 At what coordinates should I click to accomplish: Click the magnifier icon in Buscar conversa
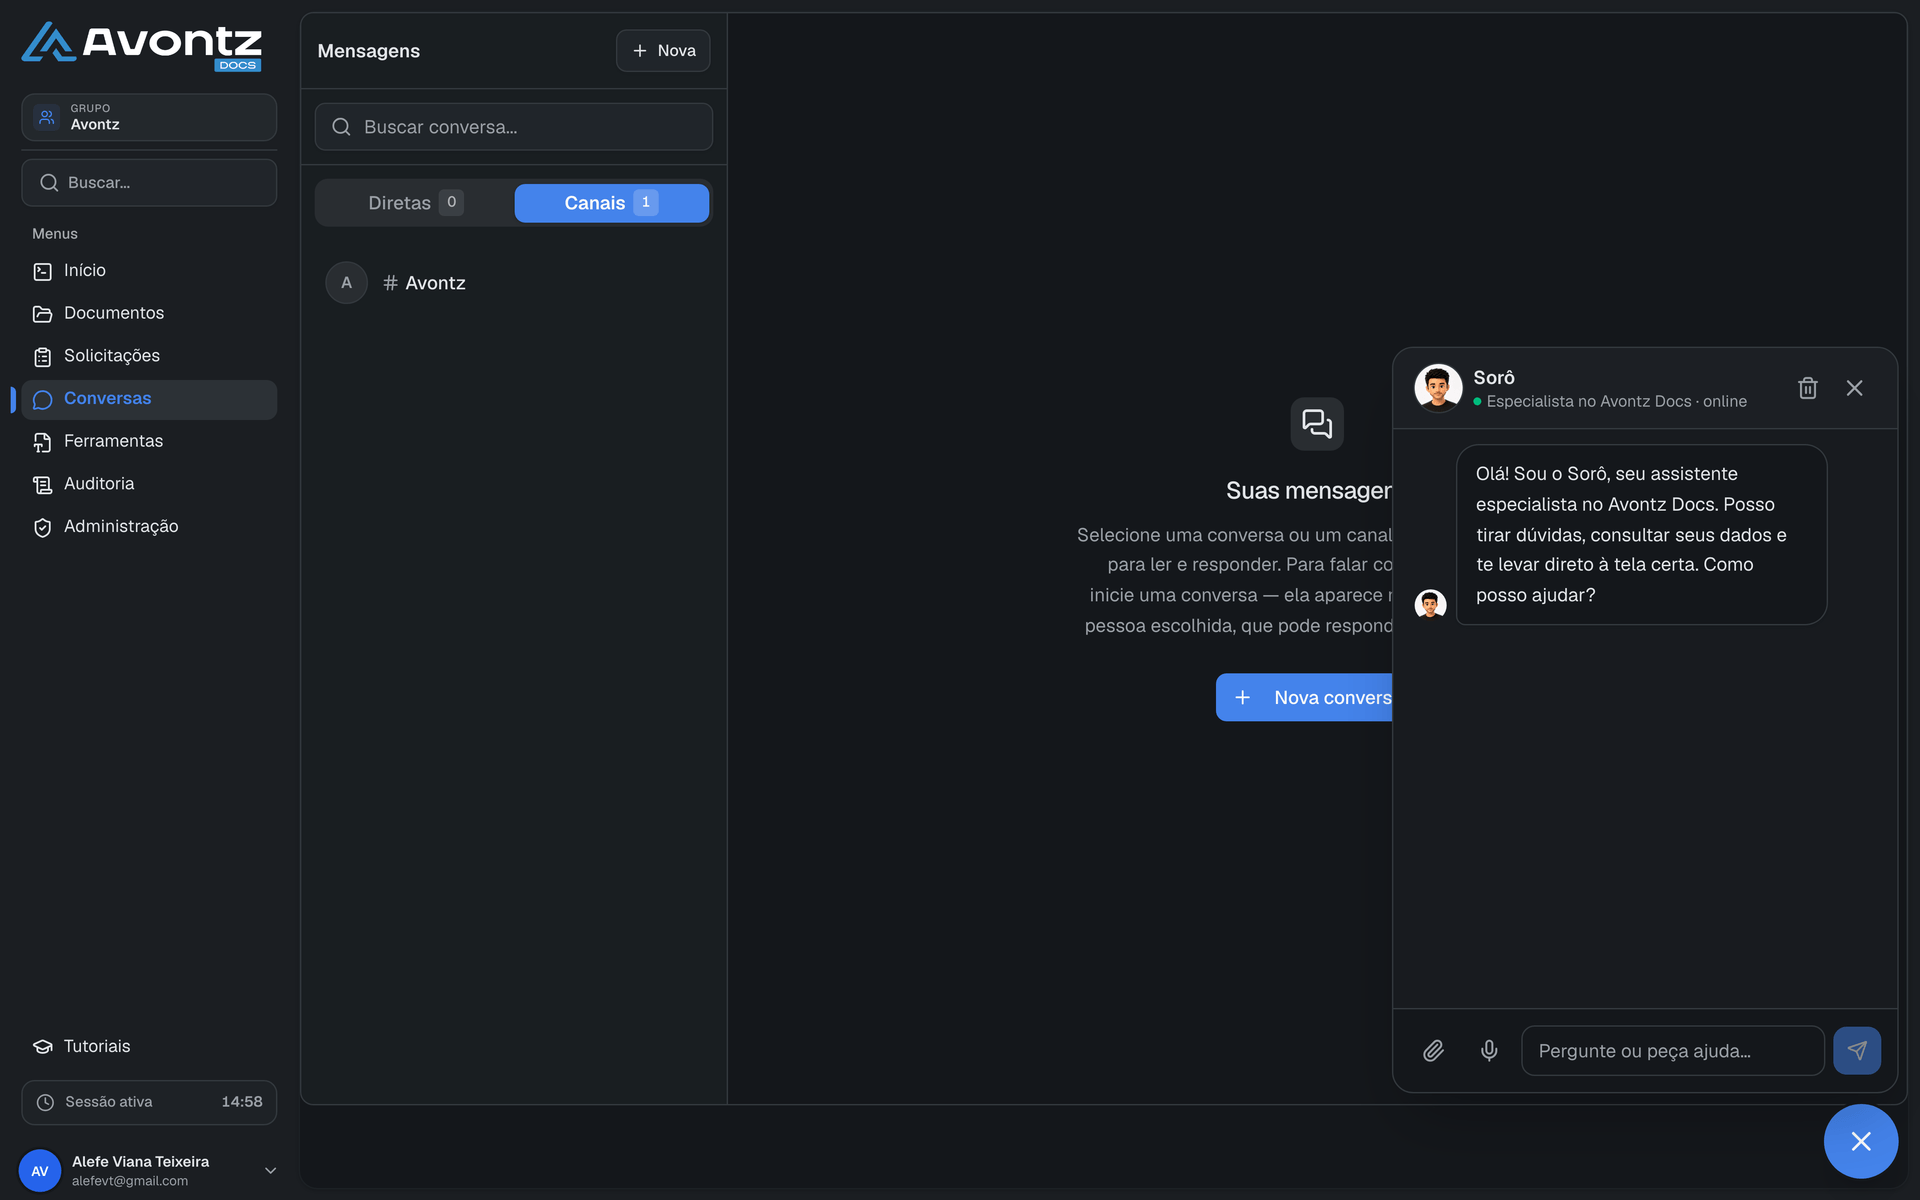click(341, 127)
